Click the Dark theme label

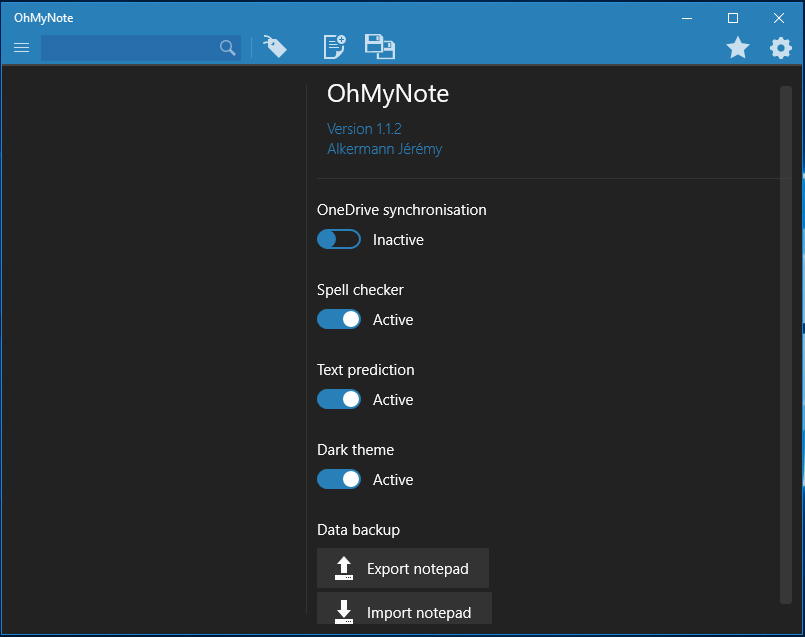[x=355, y=450]
